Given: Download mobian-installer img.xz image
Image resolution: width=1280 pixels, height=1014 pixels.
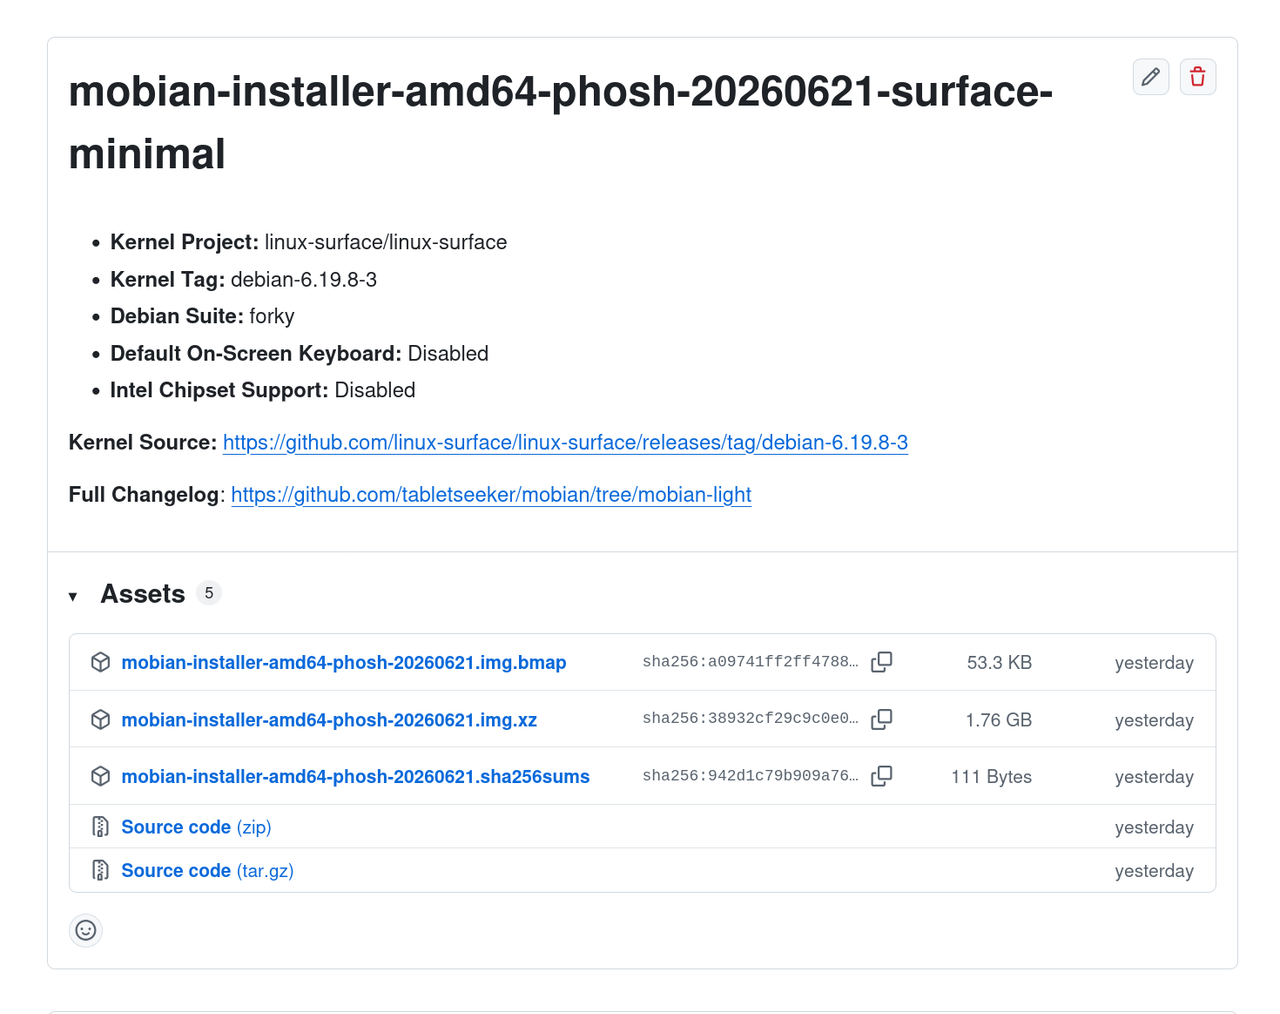Looking at the screenshot, I should point(329,719).
